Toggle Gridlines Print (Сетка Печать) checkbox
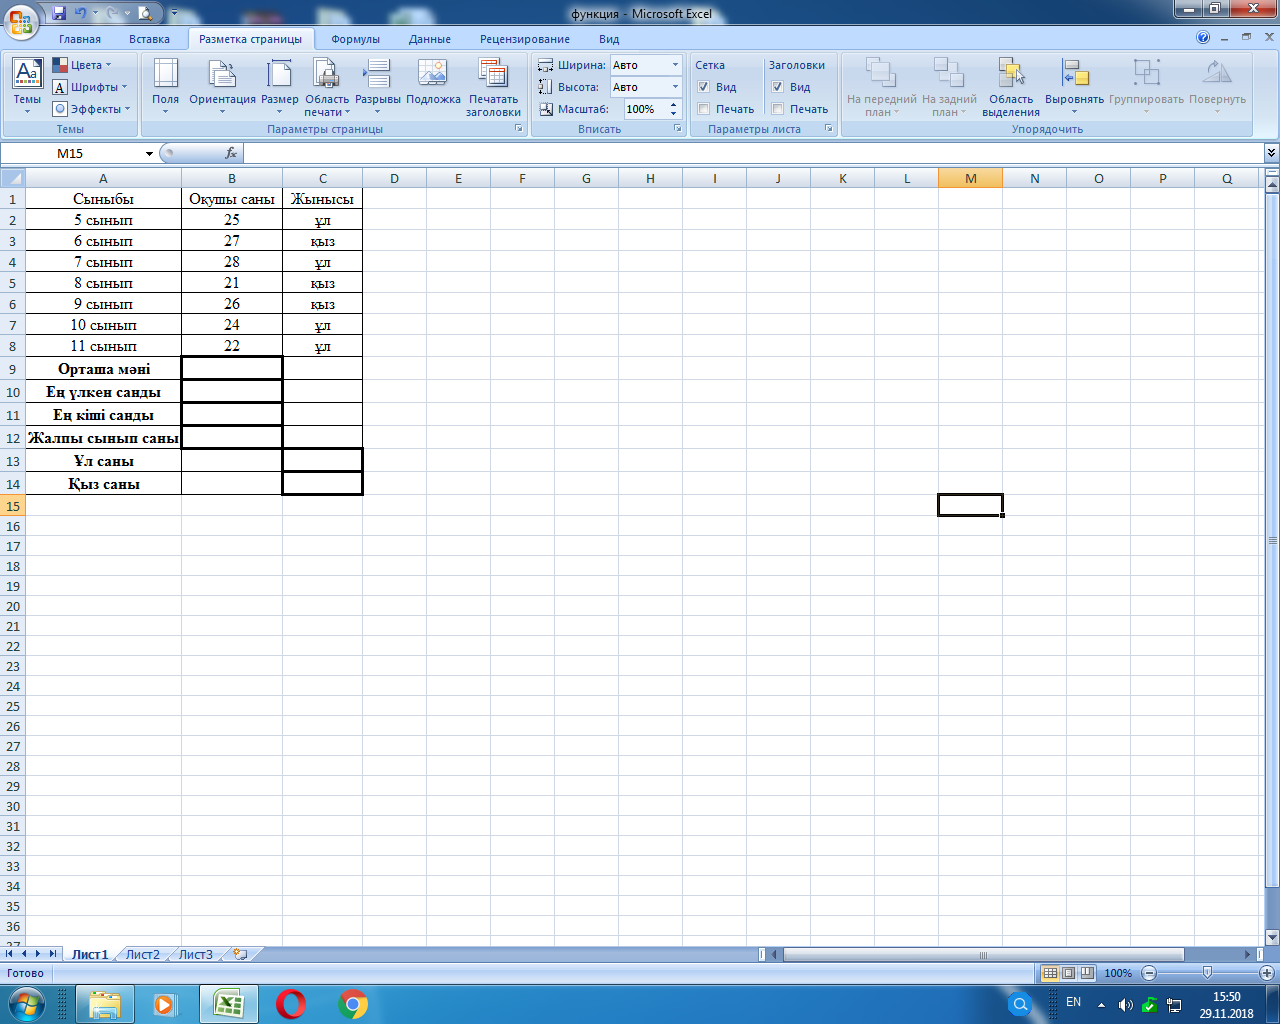1280x1024 pixels. (x=704, y=109)
